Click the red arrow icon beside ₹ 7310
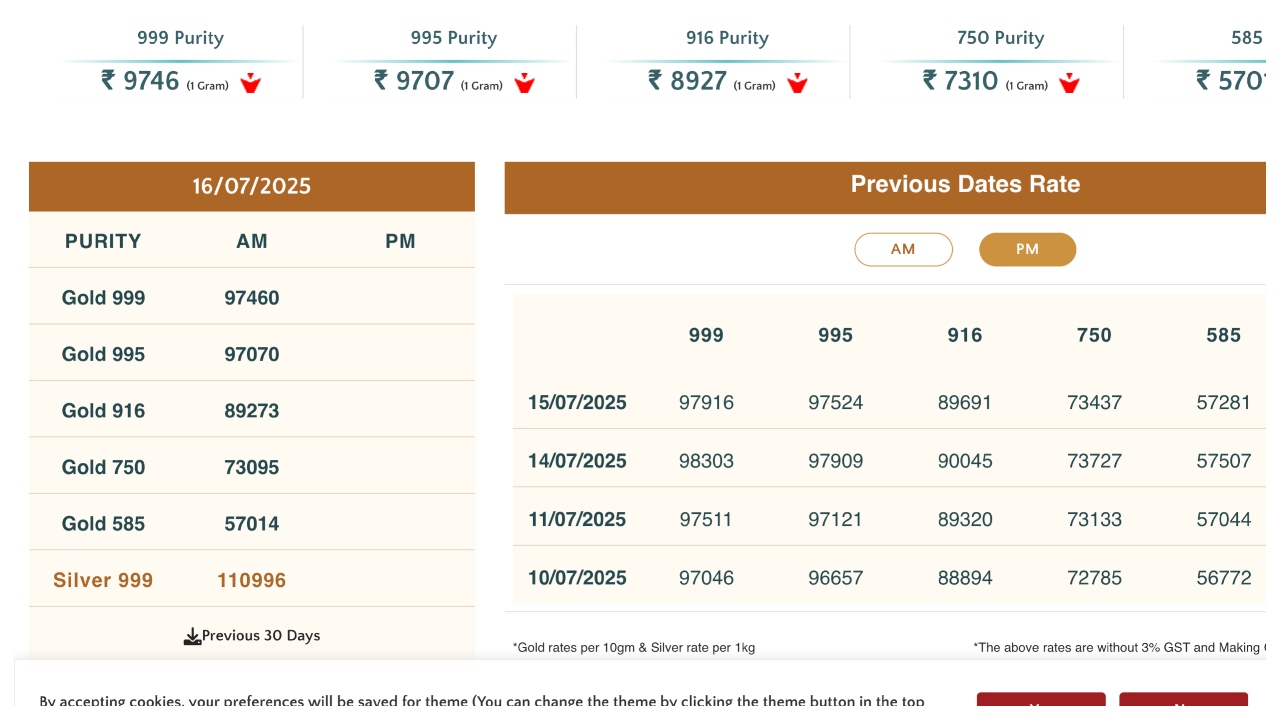This screenshot has width=1280, height=720. pyautogui.click(x=1070, y=83)
